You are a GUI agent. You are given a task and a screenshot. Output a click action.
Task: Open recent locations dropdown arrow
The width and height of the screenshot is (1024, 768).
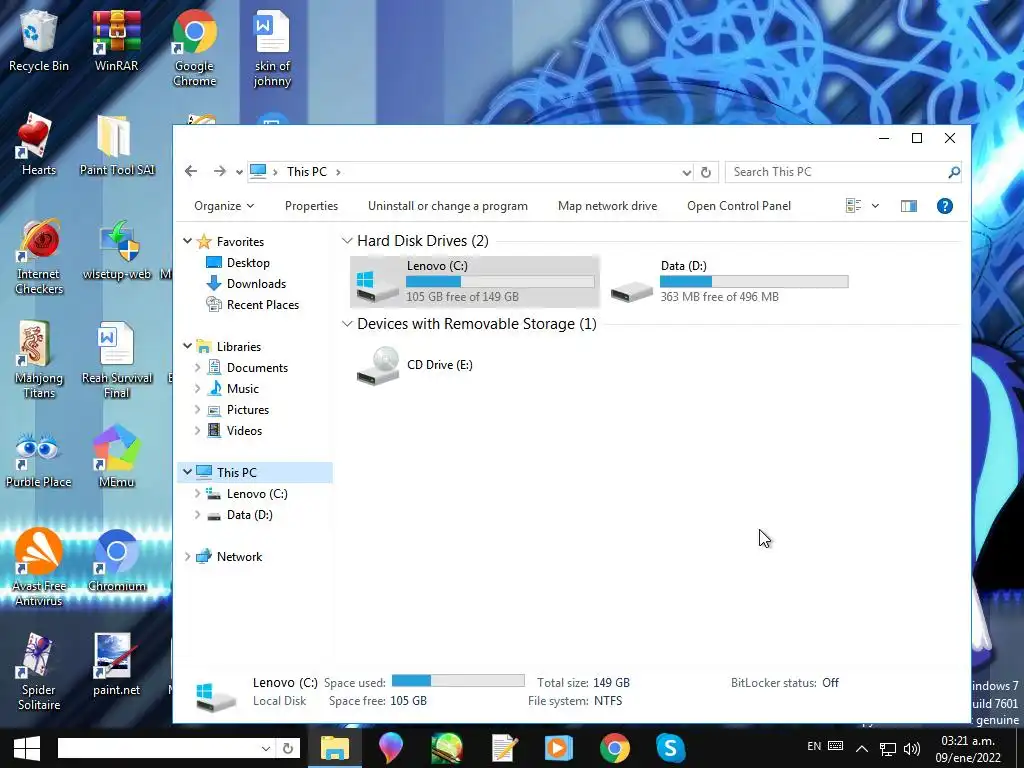(x=239, y=172)
